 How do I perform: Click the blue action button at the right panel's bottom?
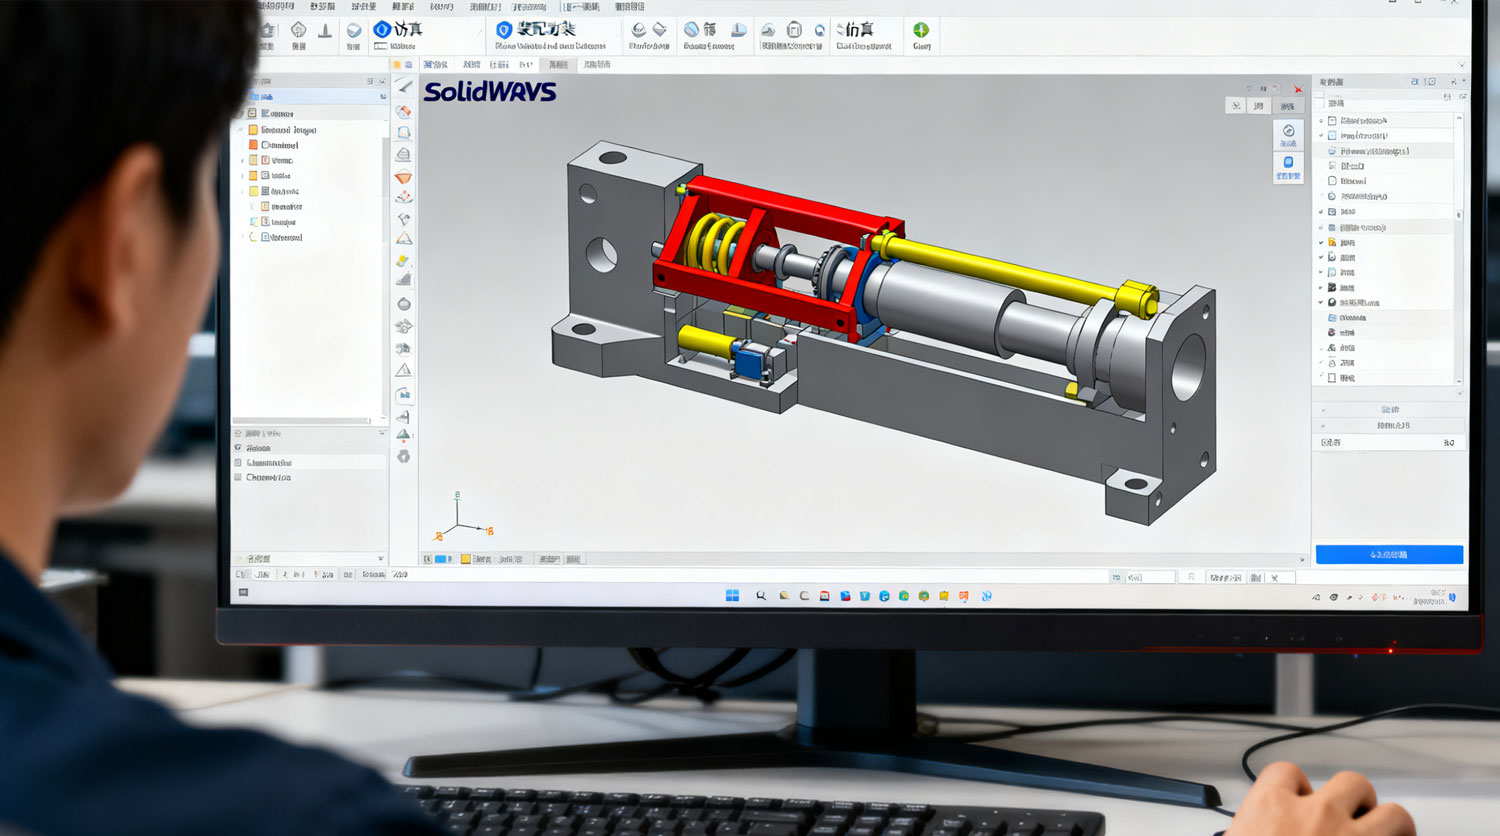1388,554
